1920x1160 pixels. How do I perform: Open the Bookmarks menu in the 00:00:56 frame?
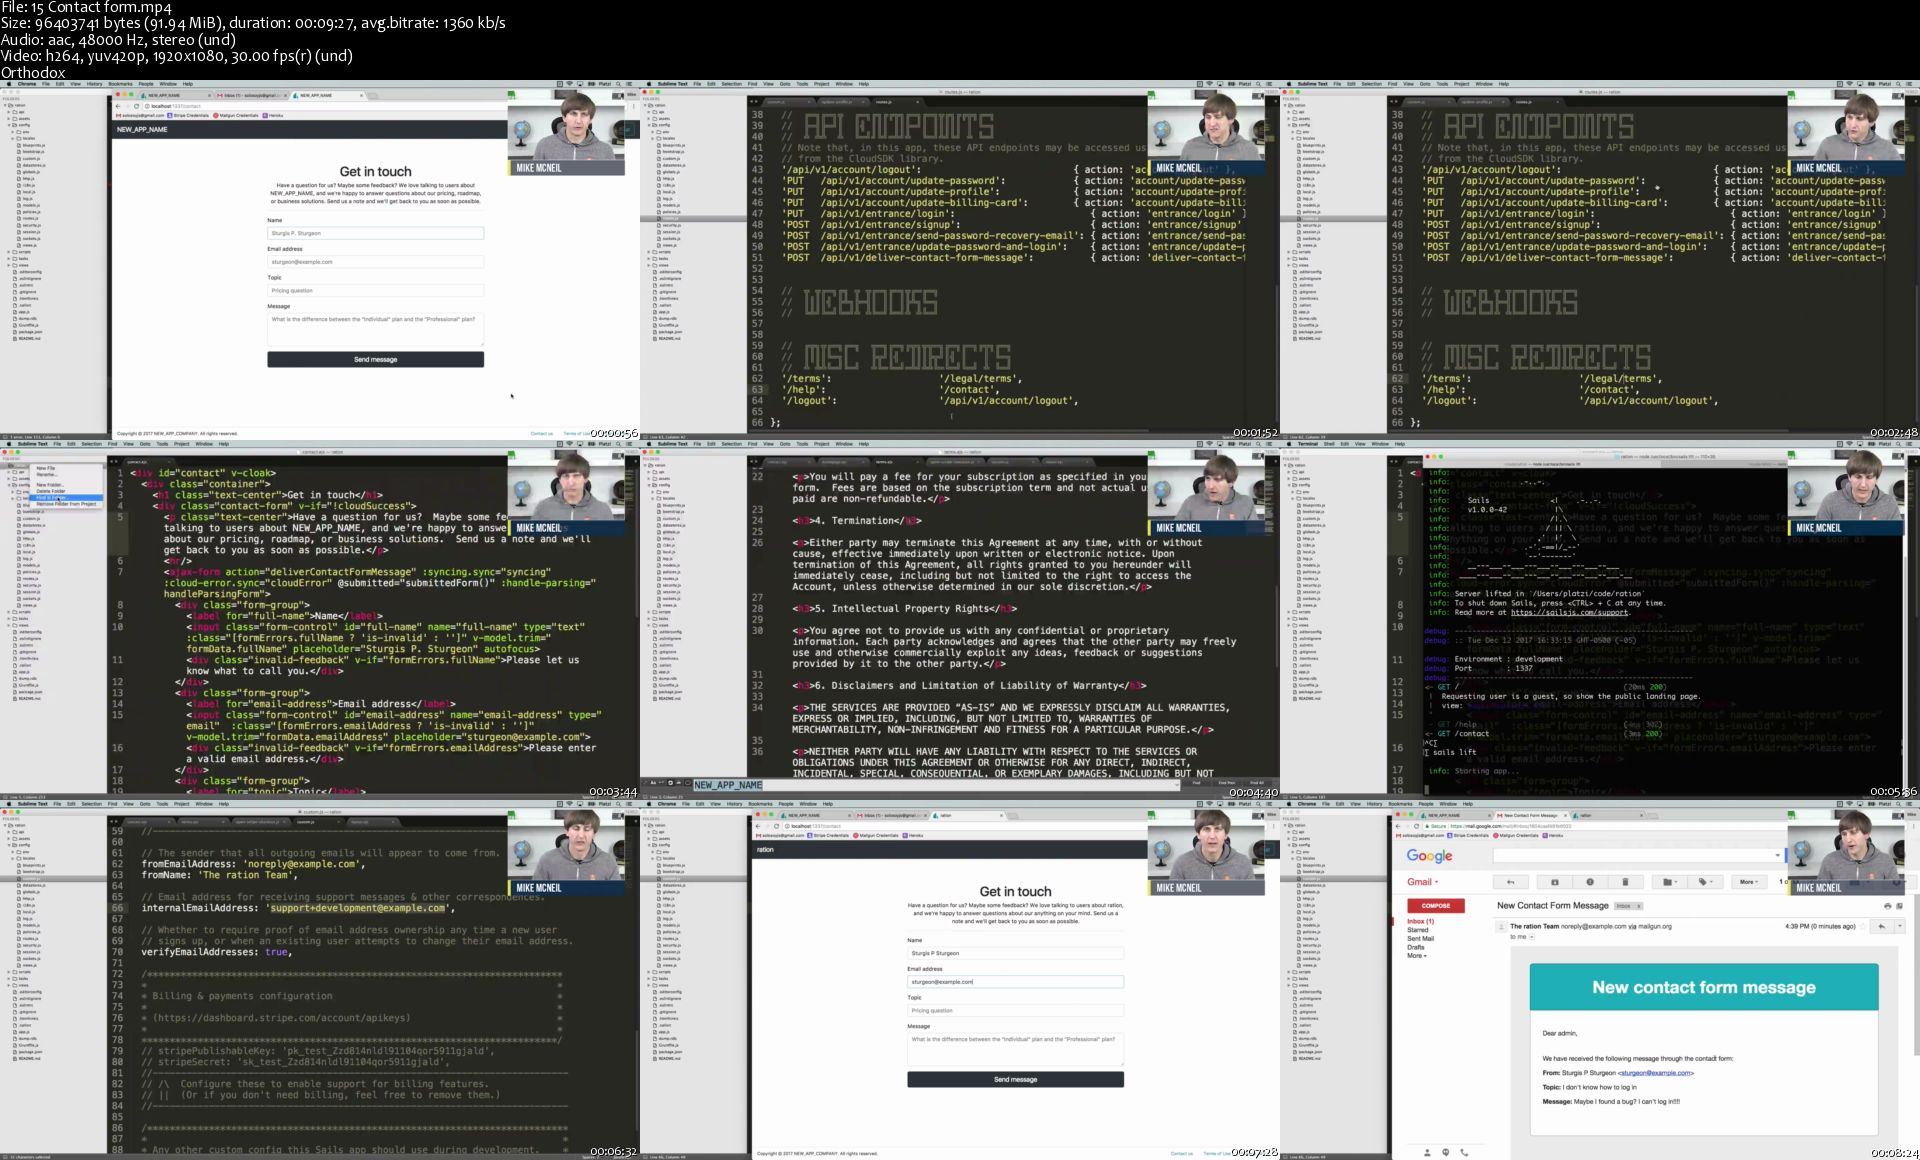pos(120,84)
